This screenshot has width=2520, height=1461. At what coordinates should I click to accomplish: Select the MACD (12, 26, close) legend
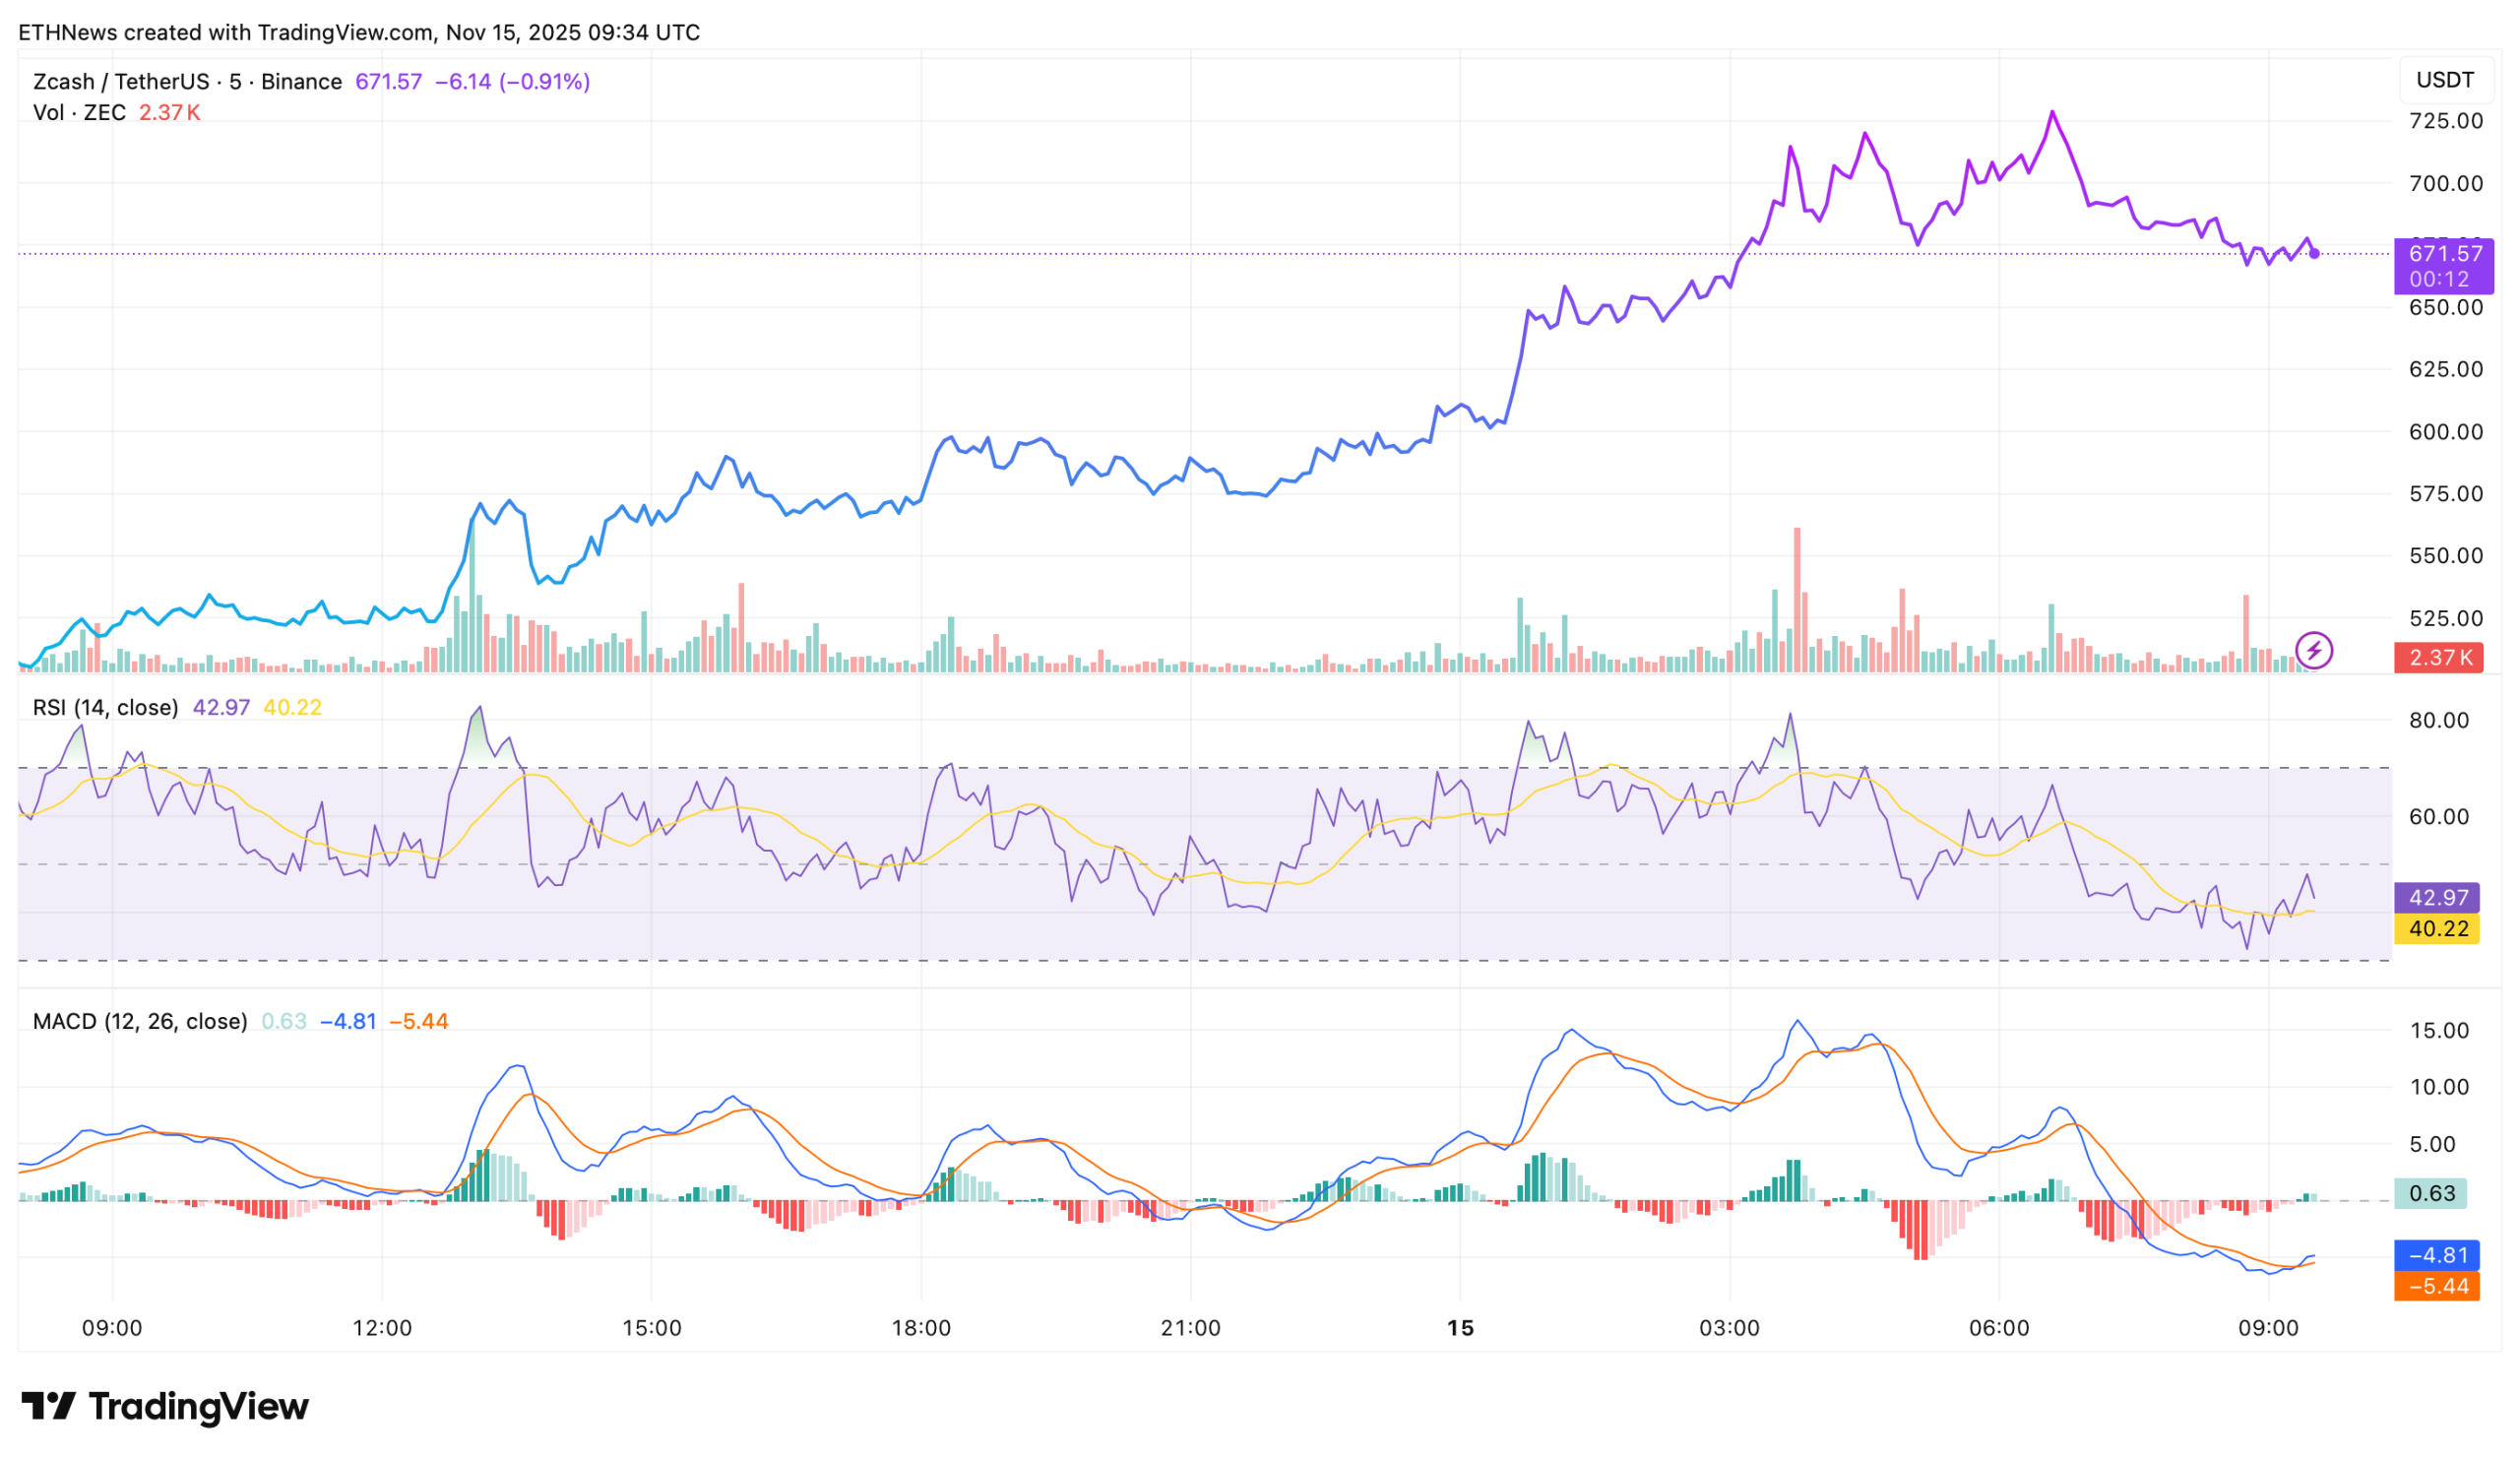[140, 1022]
